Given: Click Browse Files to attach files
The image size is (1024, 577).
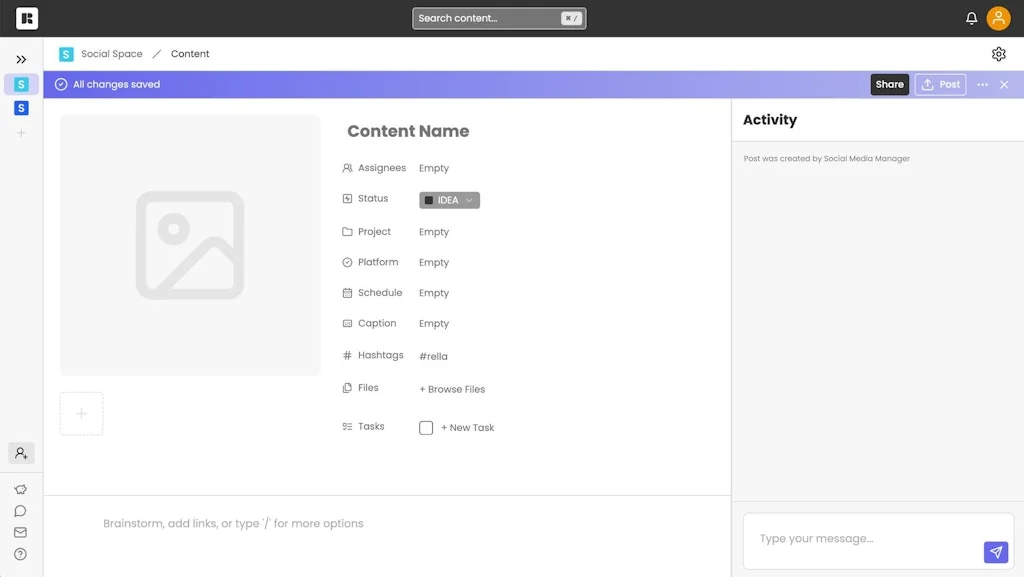Looking at the screenshot, I should pyautogui.click(x=452, y=389).
